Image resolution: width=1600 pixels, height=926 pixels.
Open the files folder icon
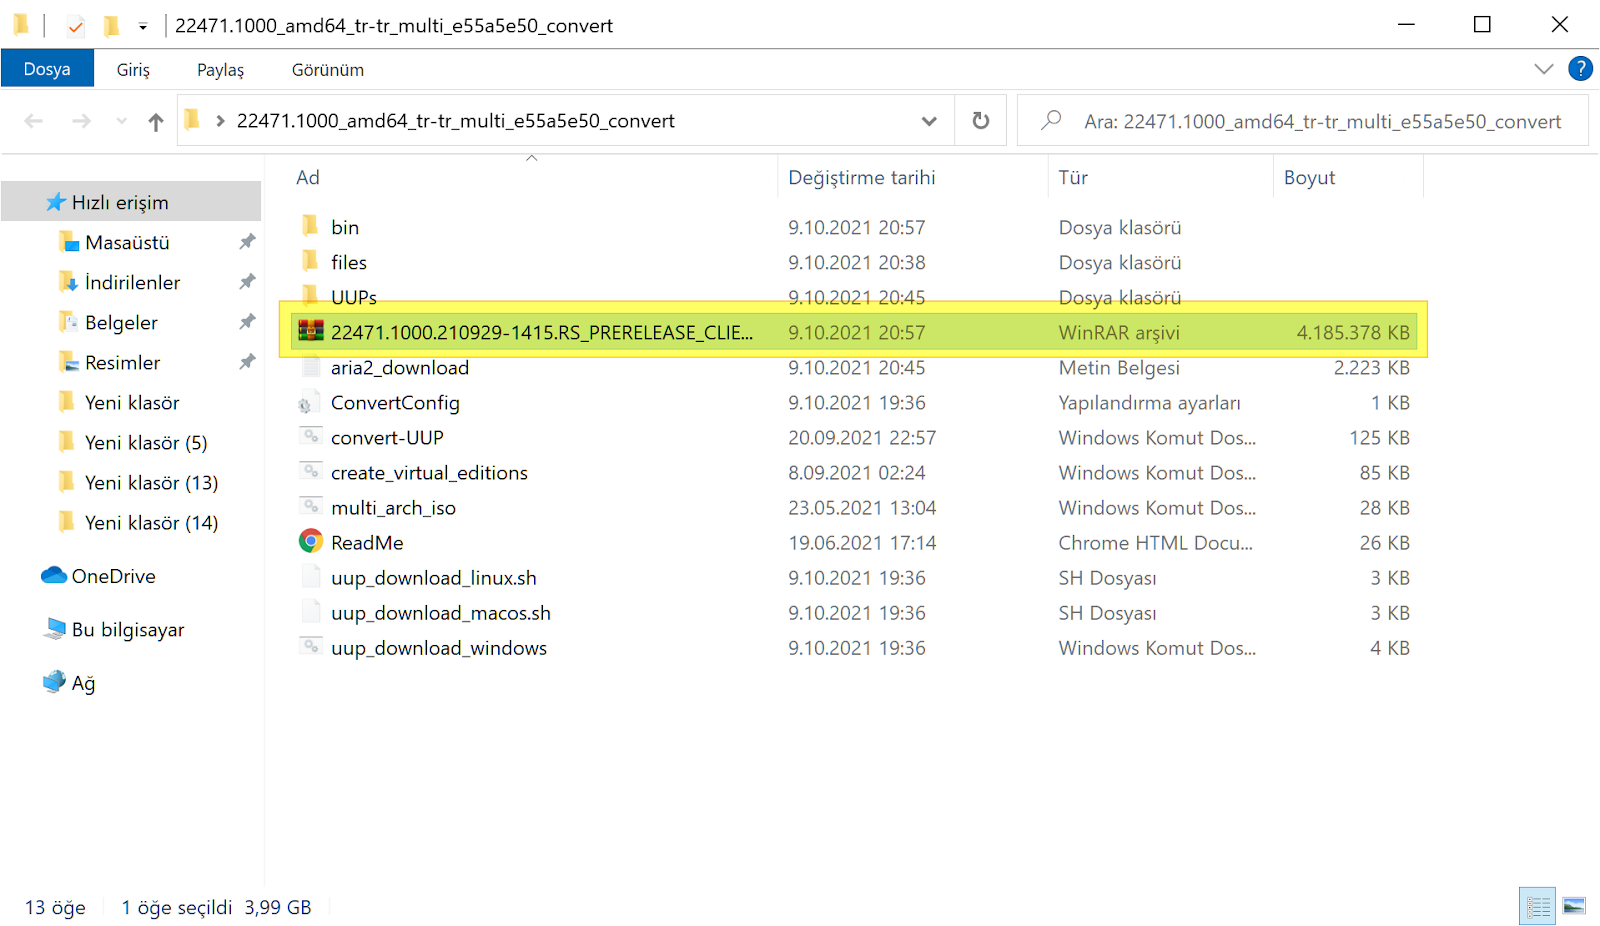point(310,260)
